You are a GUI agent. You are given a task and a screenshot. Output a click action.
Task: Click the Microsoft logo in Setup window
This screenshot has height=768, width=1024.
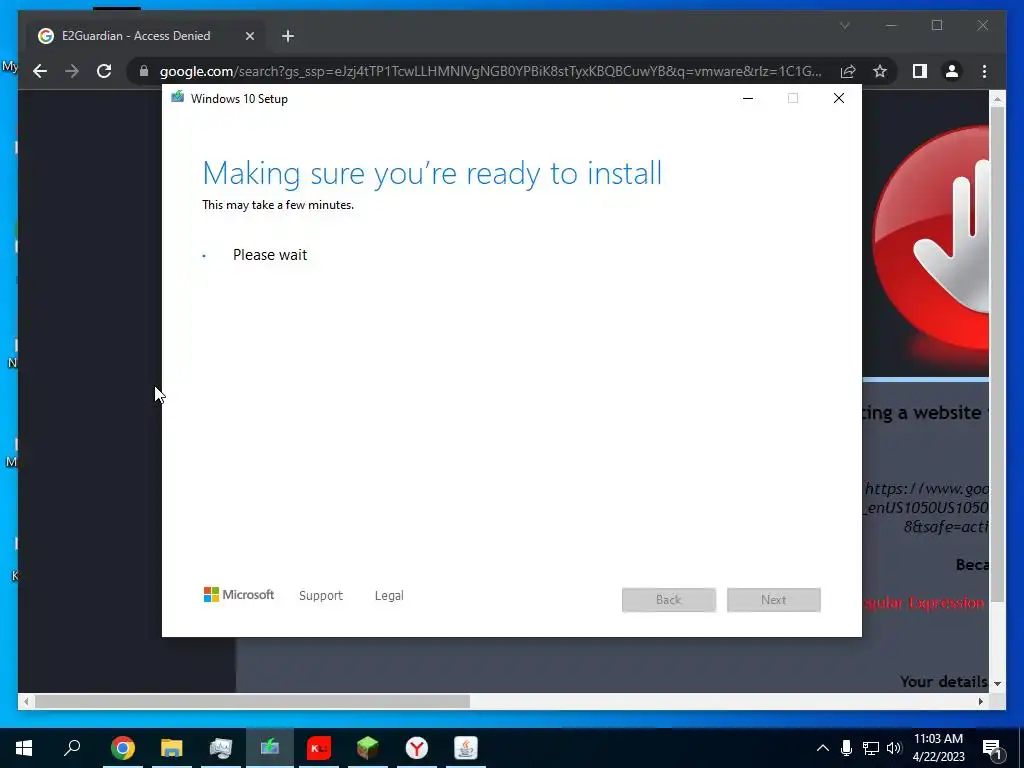[239, 595]
